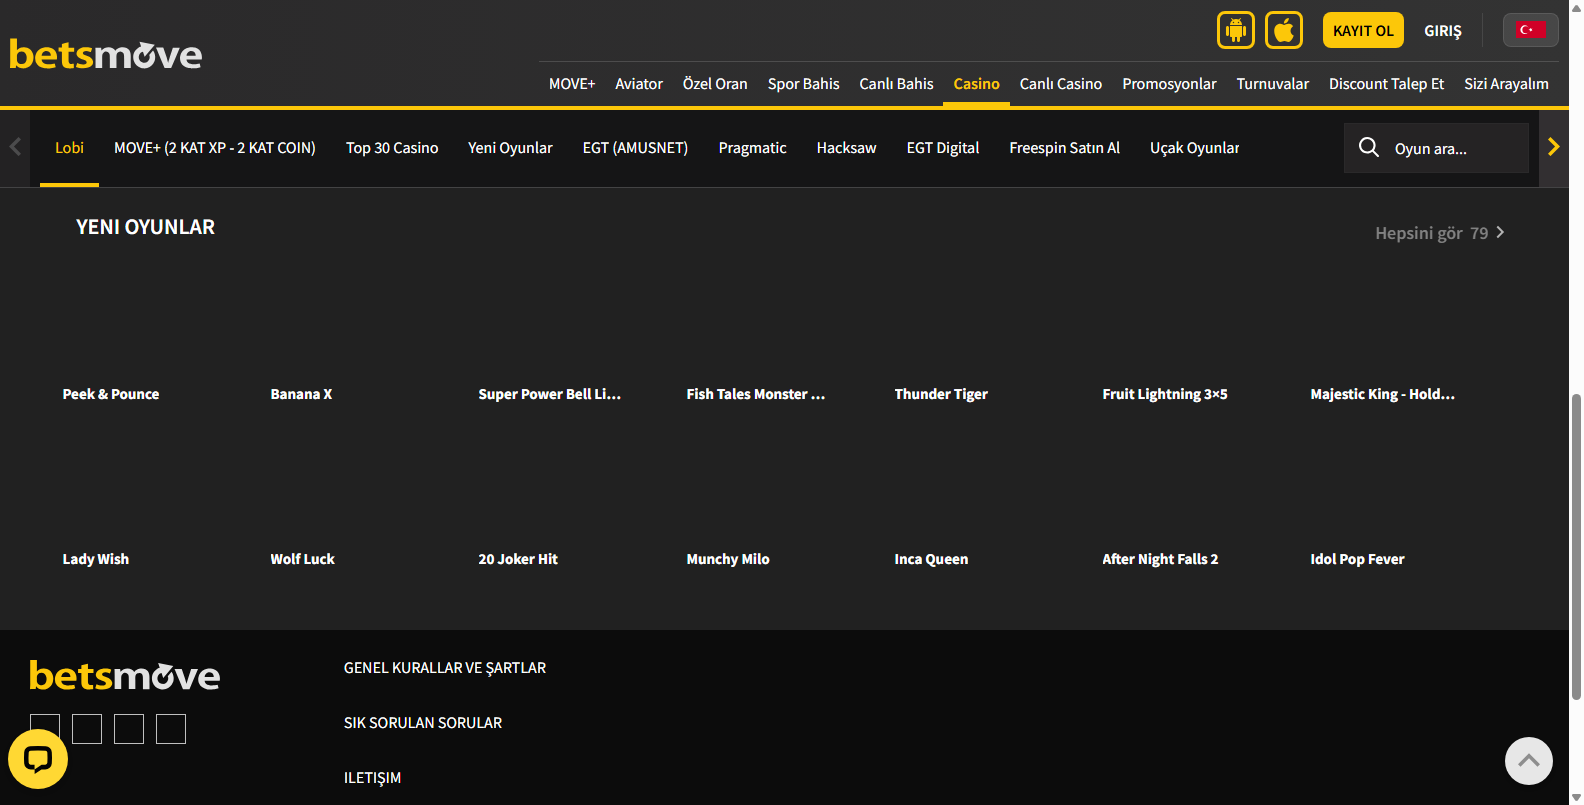
Task: Open the Inca Queen game
Action: 931,559
